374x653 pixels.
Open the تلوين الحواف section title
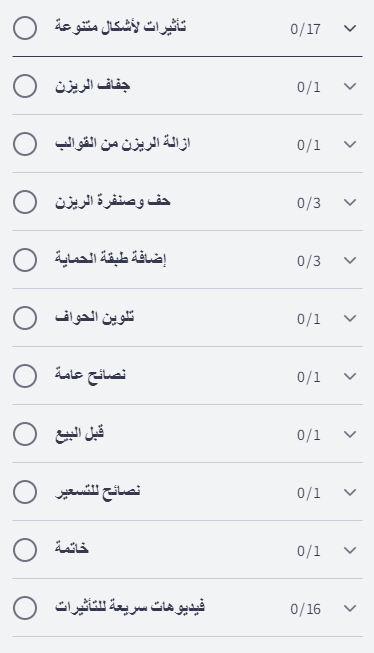95,317
